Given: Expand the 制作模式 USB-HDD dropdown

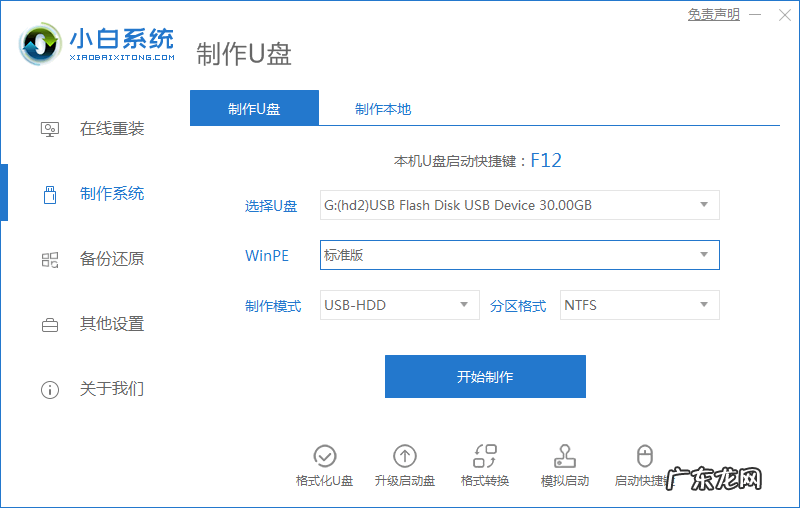Looking at the screenshot, I should tap(400, 305).
